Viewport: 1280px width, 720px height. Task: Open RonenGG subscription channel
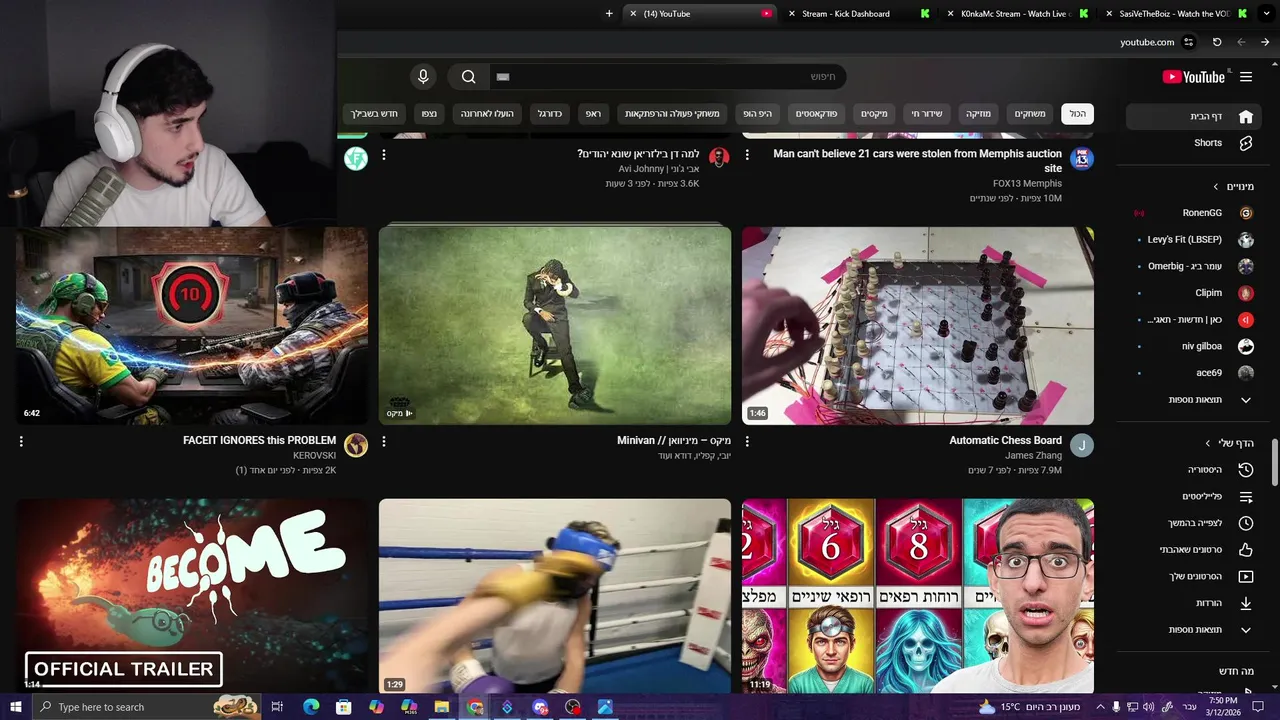pyautogui.click(x=1195, y=213)
